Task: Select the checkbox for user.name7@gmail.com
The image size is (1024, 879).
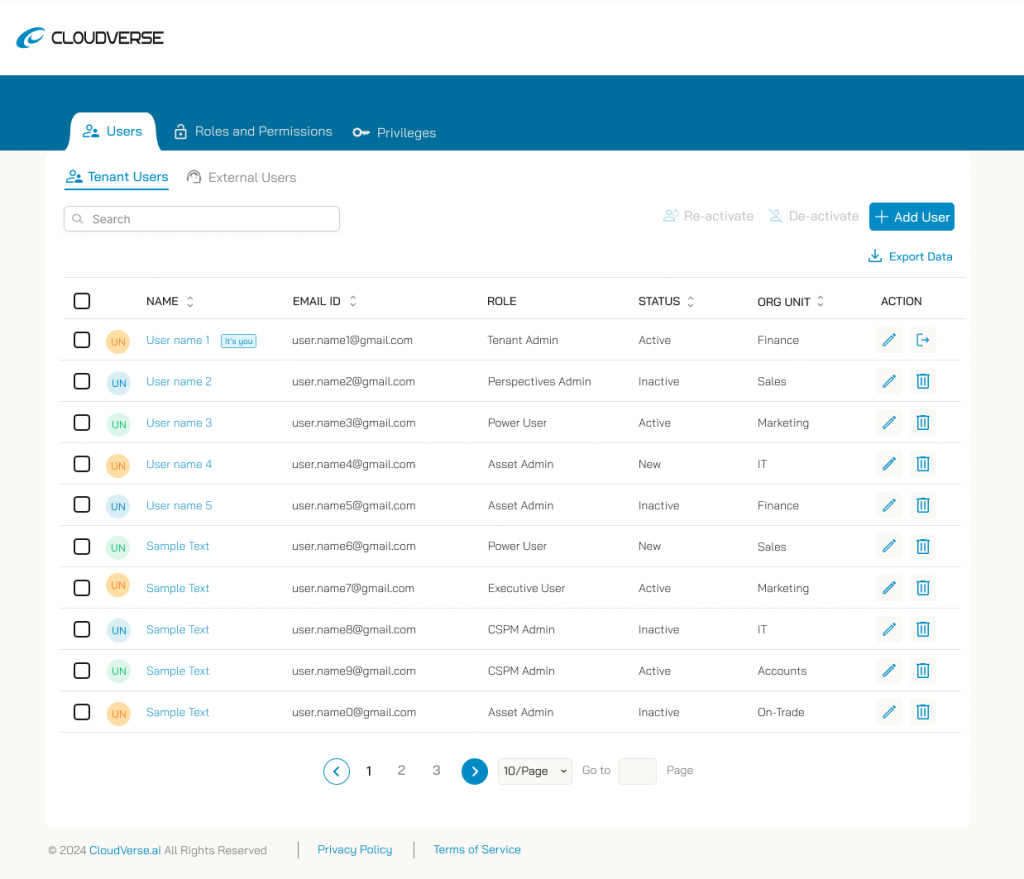Action: pyautogui.click(x=81, y=588)
